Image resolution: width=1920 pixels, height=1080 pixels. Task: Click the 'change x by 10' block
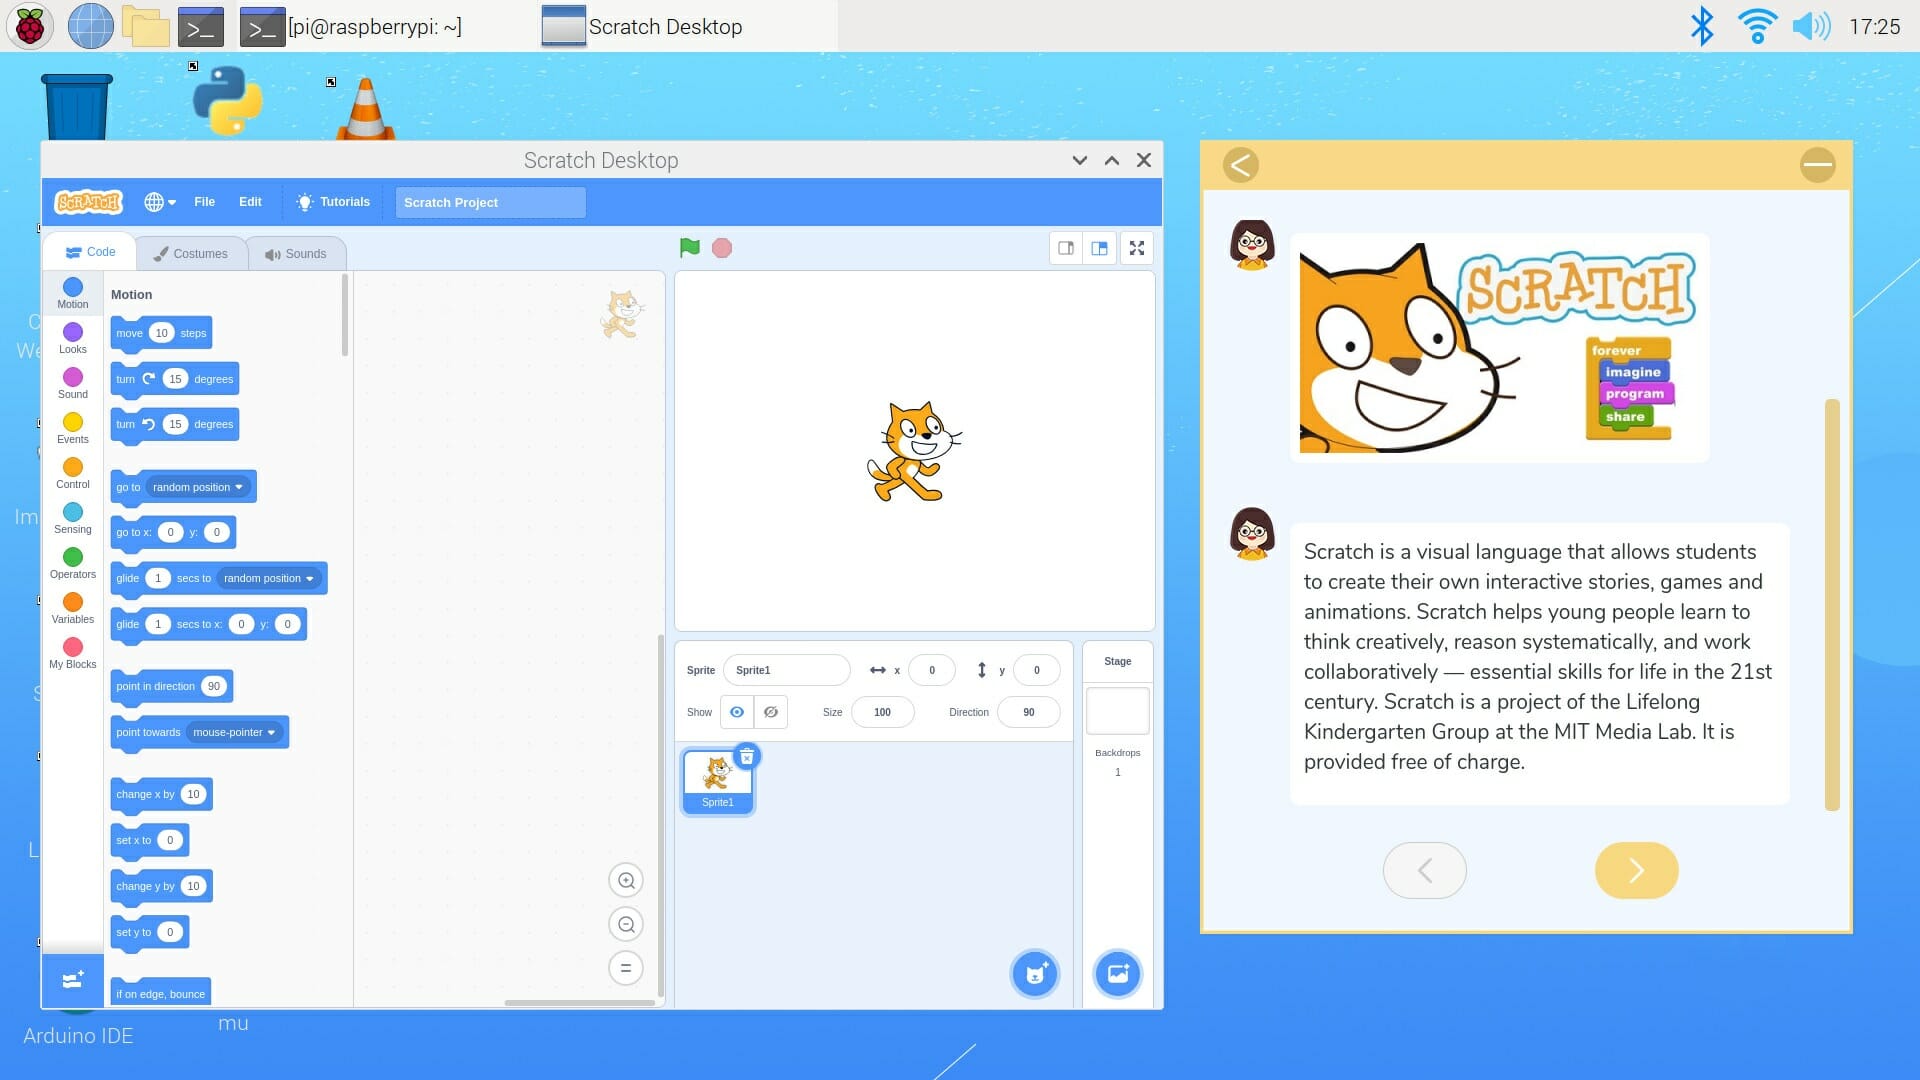[x=161, y=794]
